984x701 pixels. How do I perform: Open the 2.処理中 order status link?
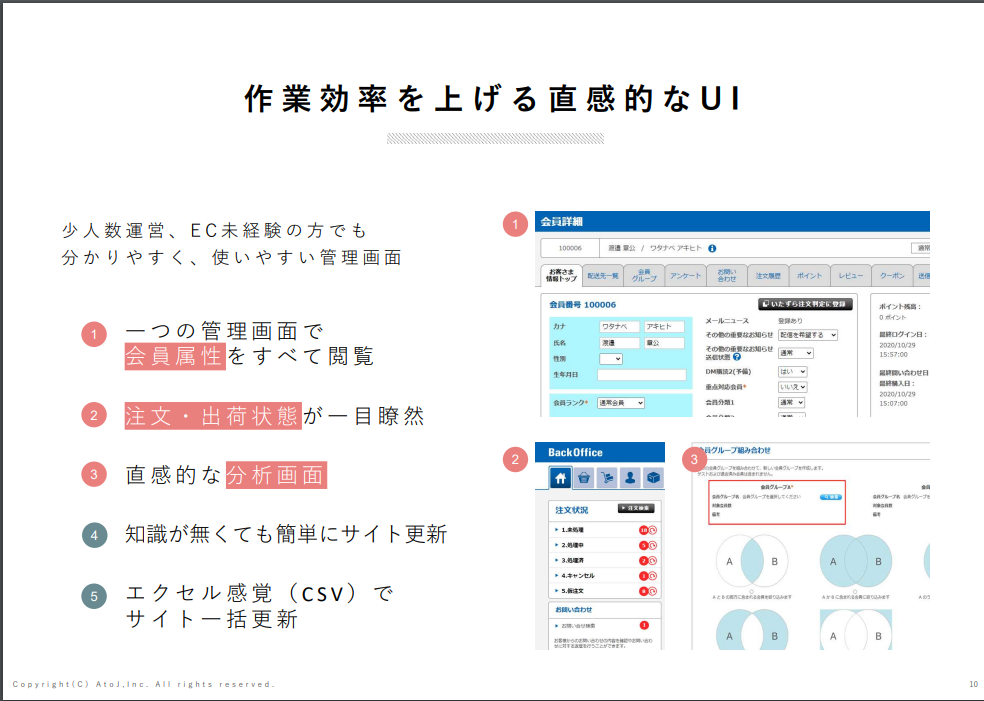click(x=572, y=545)
